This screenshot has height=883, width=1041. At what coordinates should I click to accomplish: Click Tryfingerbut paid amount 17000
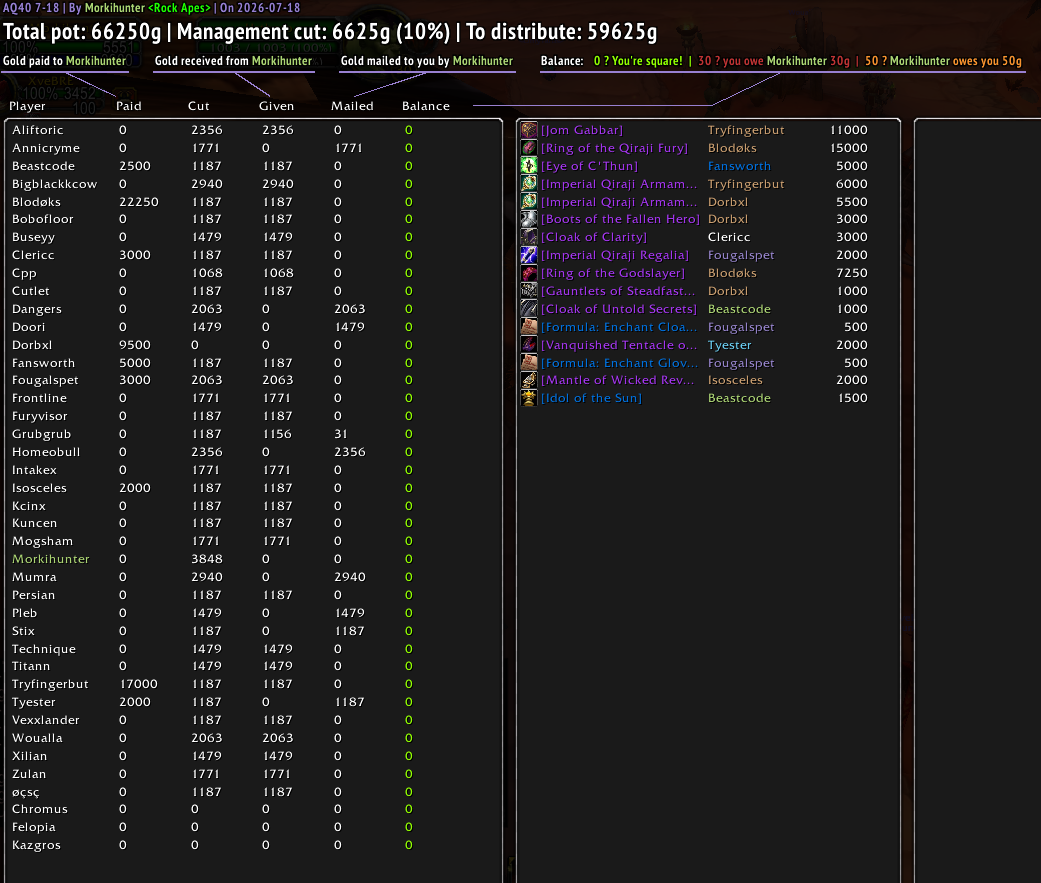click(x=139, y=684)
